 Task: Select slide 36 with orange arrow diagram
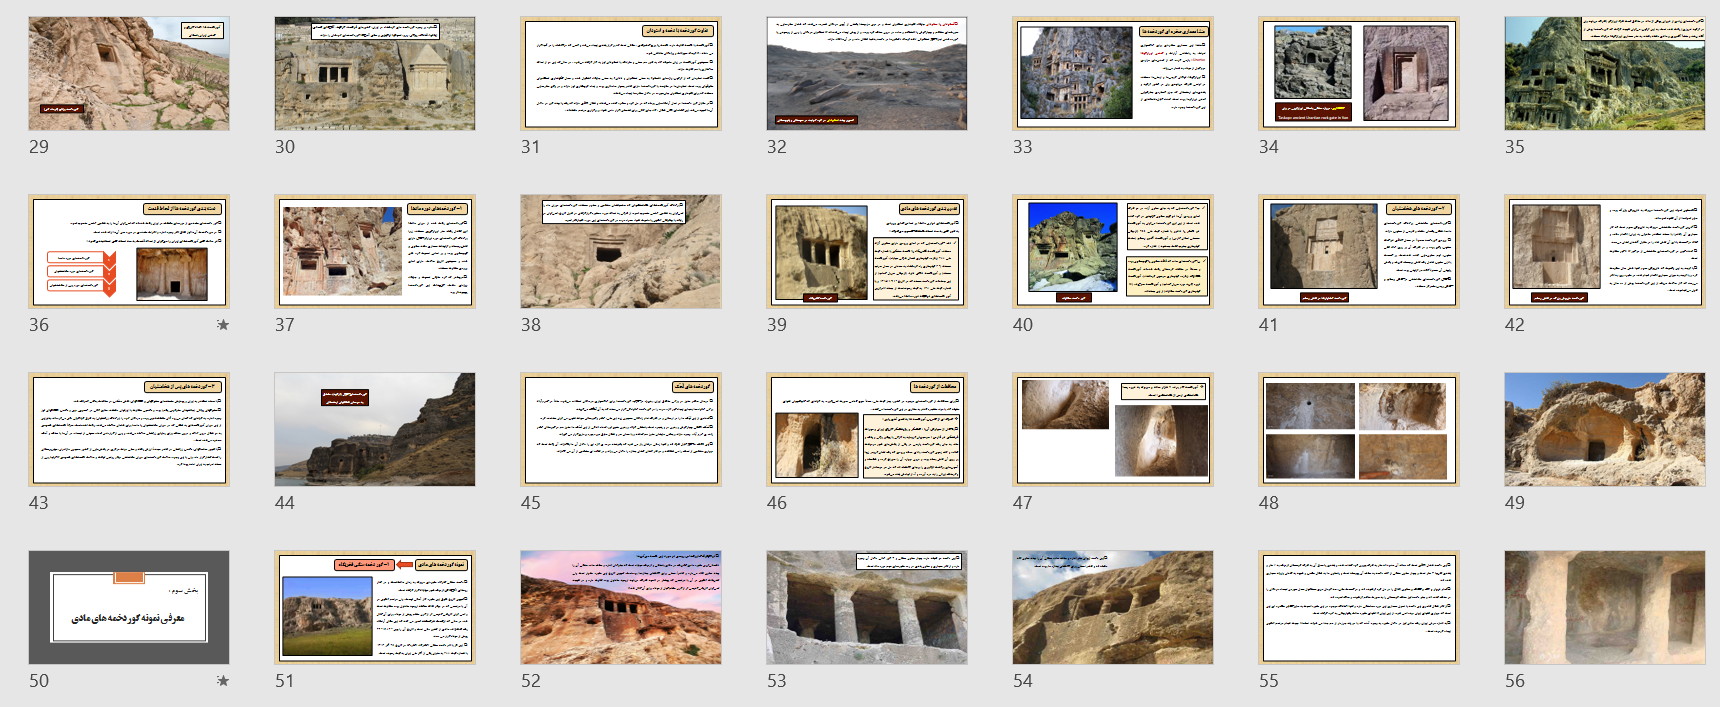[x=129, y=251]
